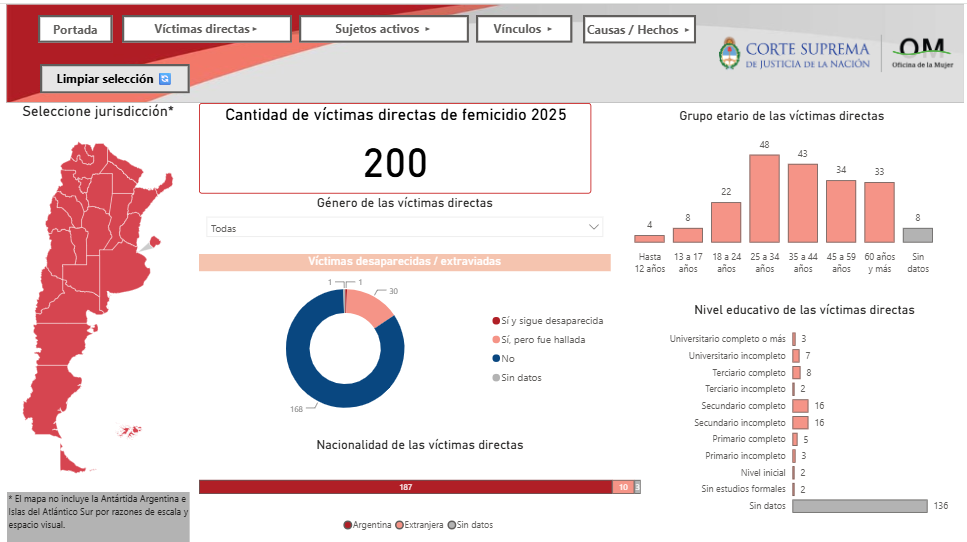Click the Nivel inicial label

[x=763, y=472]
